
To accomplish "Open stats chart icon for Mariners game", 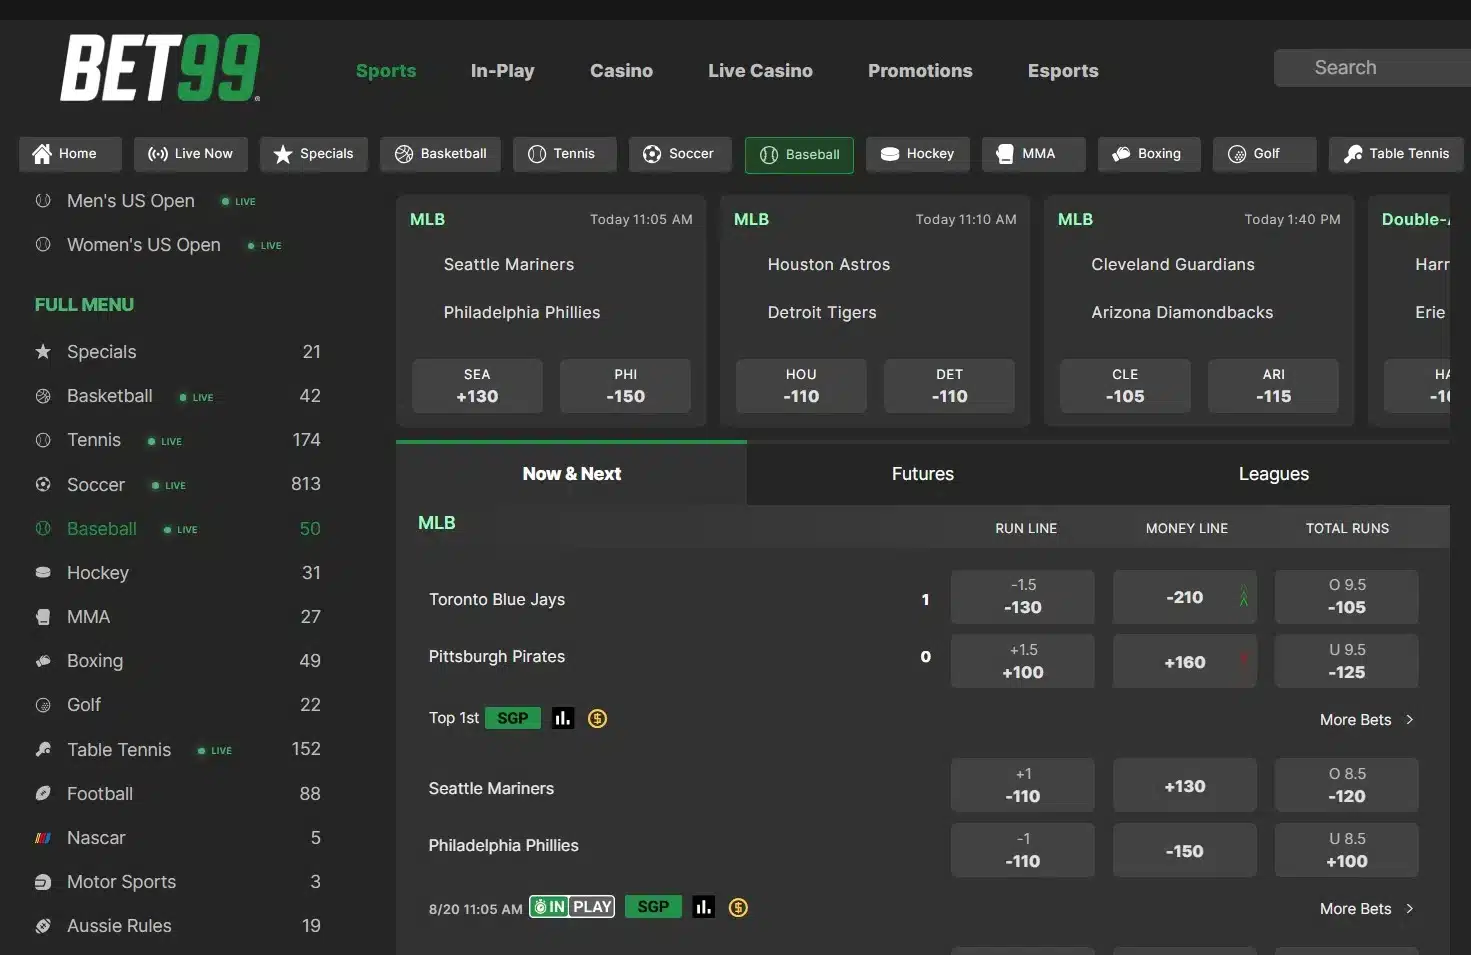I will [704, 907].
